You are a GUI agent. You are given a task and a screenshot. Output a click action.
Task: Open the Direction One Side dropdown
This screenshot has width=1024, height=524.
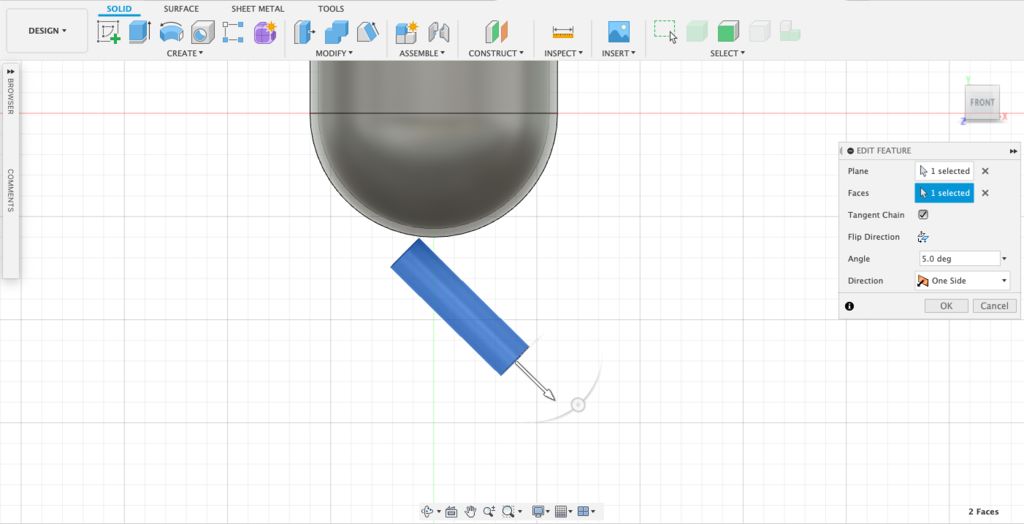[962, 280]
